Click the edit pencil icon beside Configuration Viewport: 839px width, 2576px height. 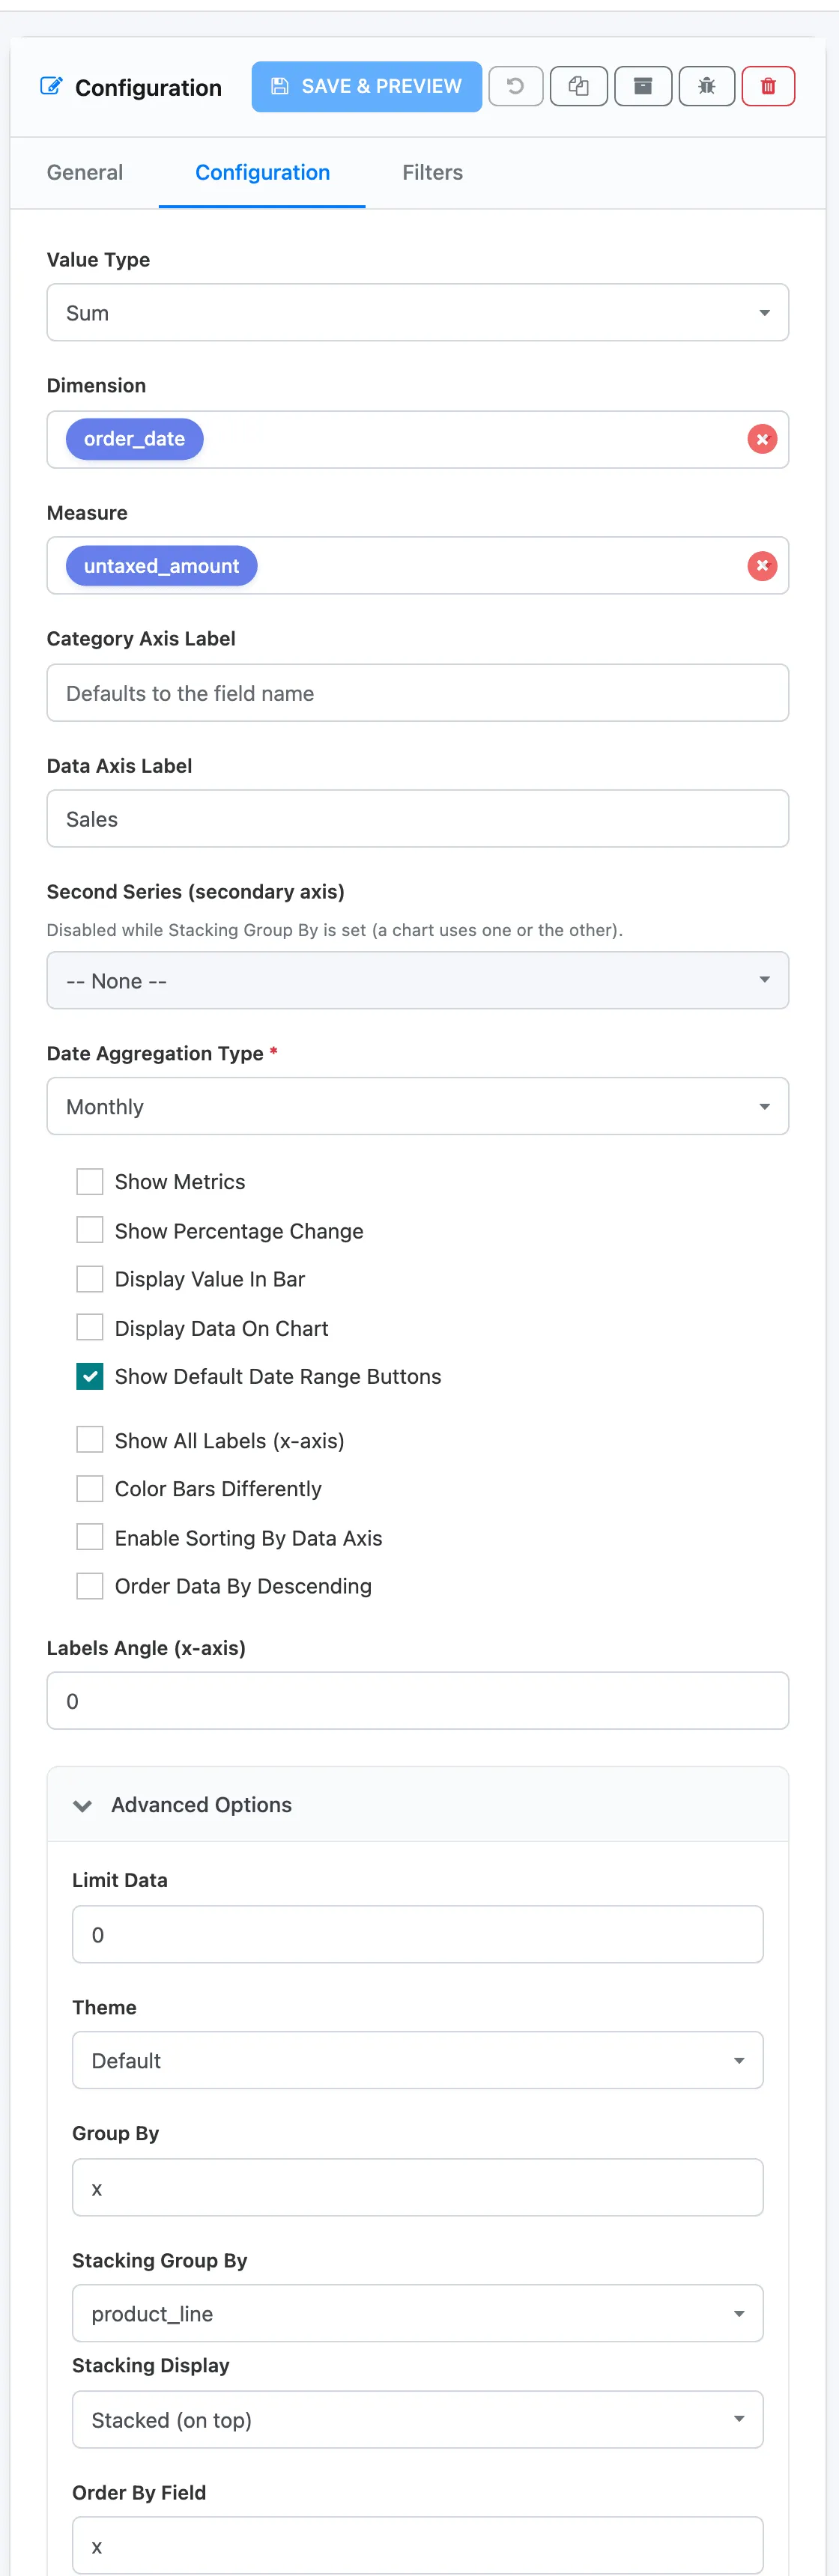click(x=51, y=86)
